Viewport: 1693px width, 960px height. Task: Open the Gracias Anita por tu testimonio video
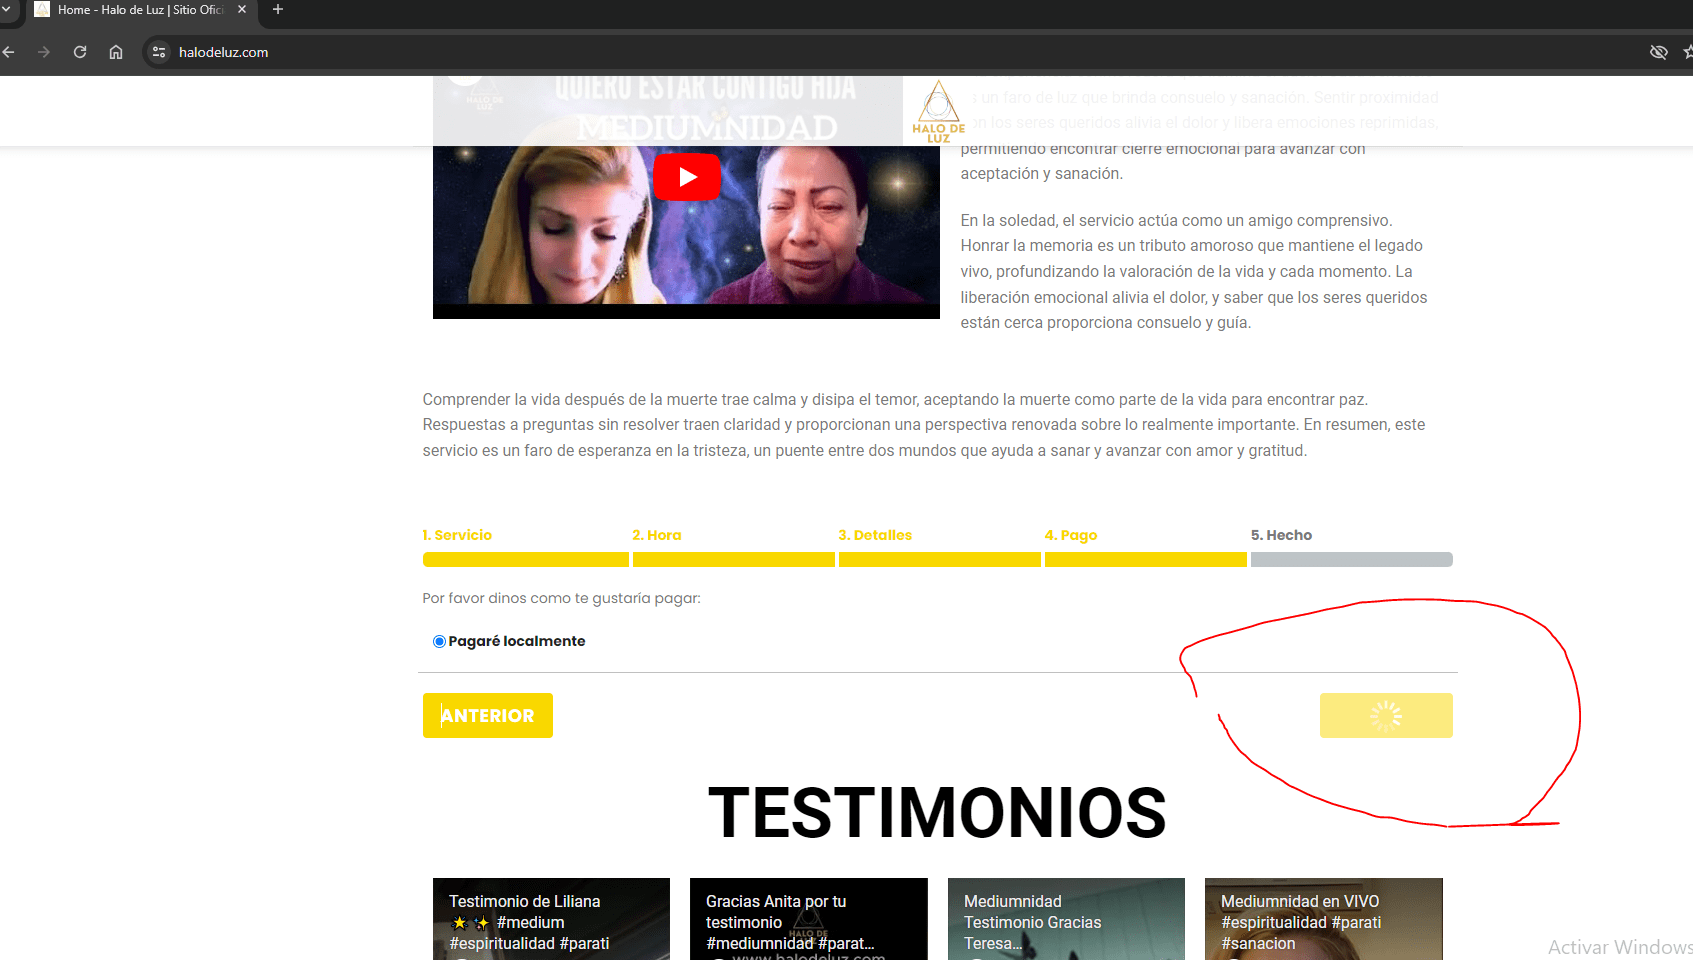click(809, 919)
